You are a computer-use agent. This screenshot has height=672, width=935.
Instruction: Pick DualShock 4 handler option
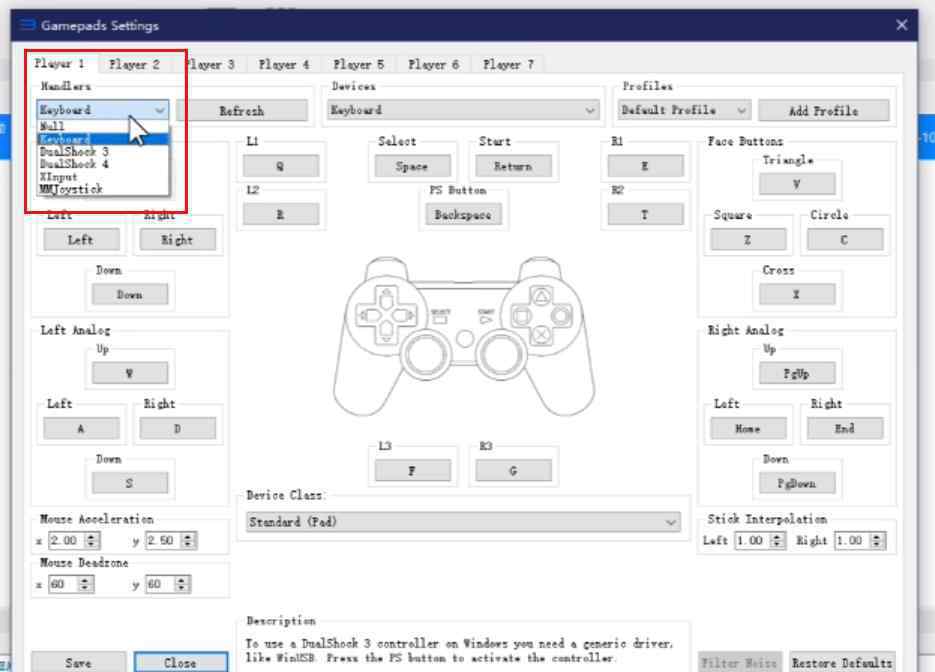pos(103,164)
